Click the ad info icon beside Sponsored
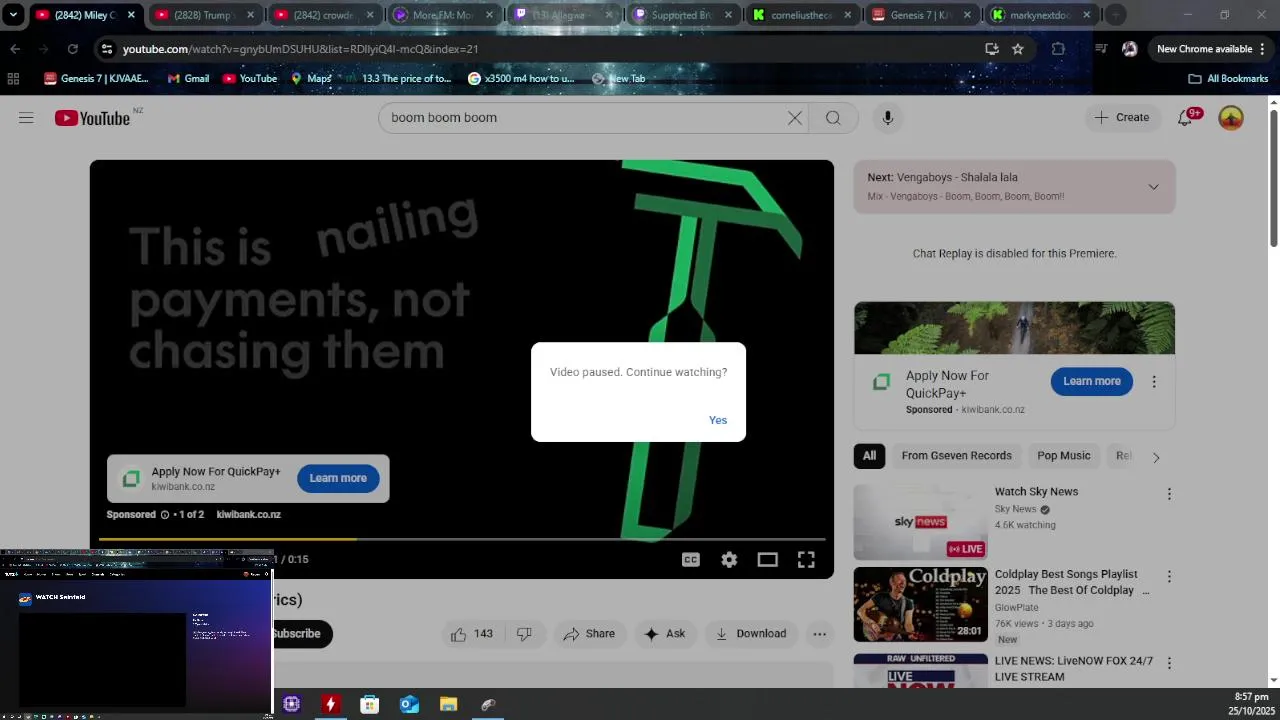 pyautogui.click(x=165, y=515)
